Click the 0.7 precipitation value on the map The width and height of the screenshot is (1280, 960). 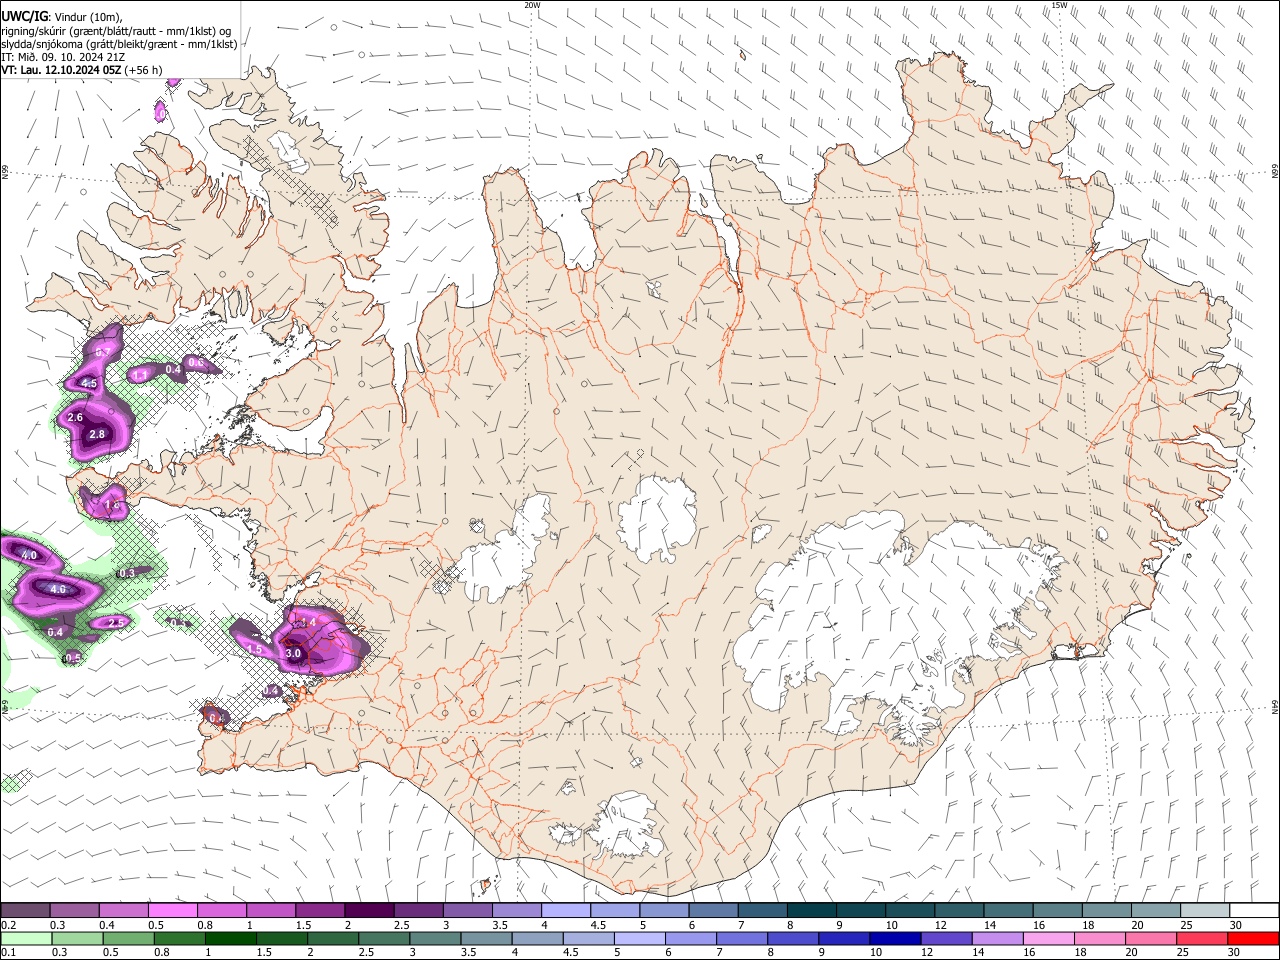[102, 352]
